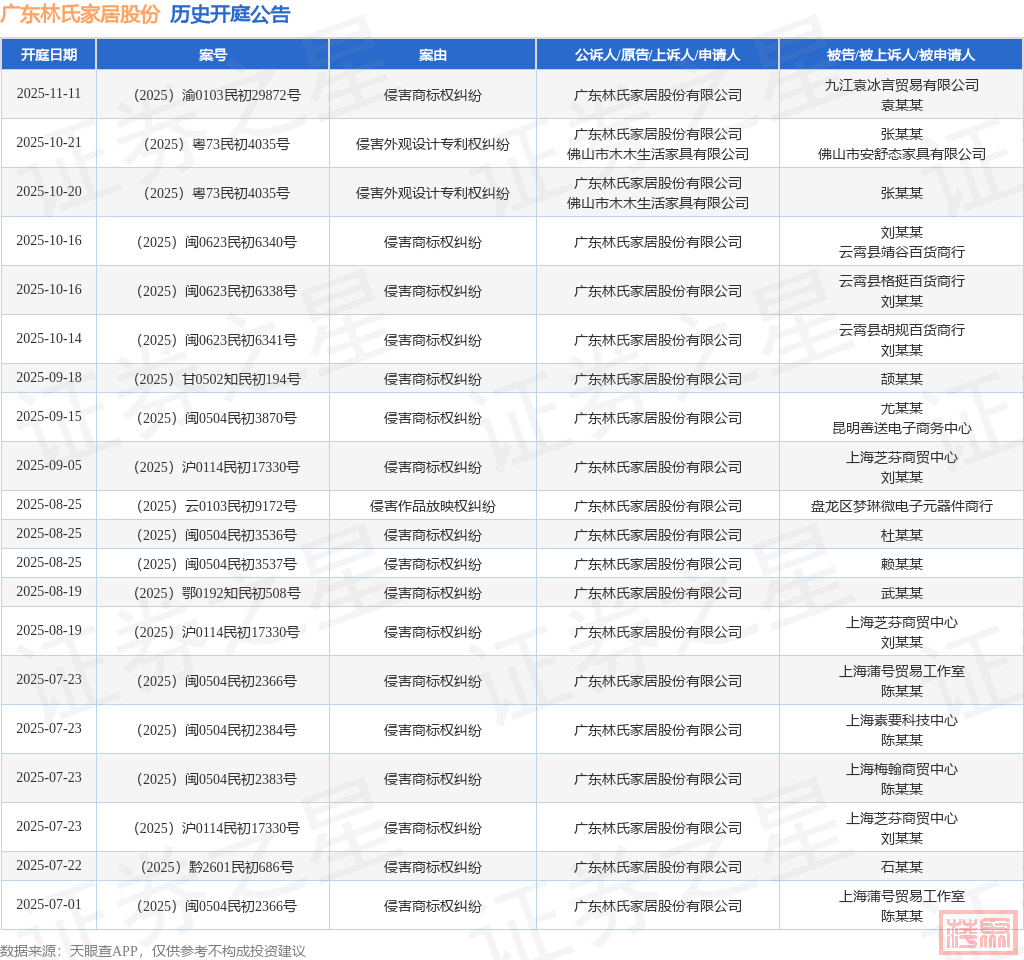1024x960 pixels.
Task: Click the 数据来源 天眼查APP footer note
Action: coord(153,951)
